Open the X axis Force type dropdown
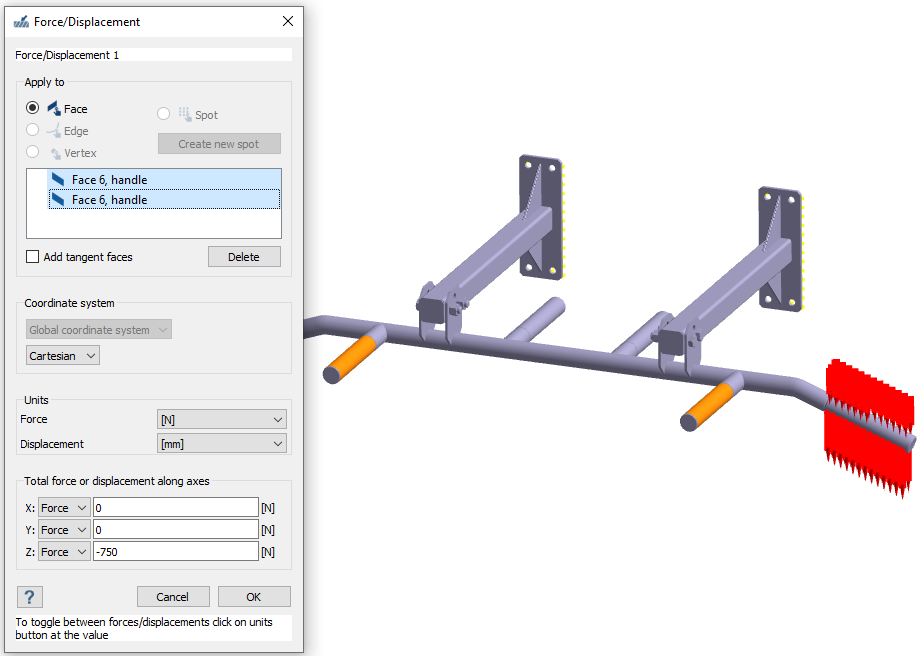Image resolution: width=922 pixels, height=656 pixels. click(64, 508)
